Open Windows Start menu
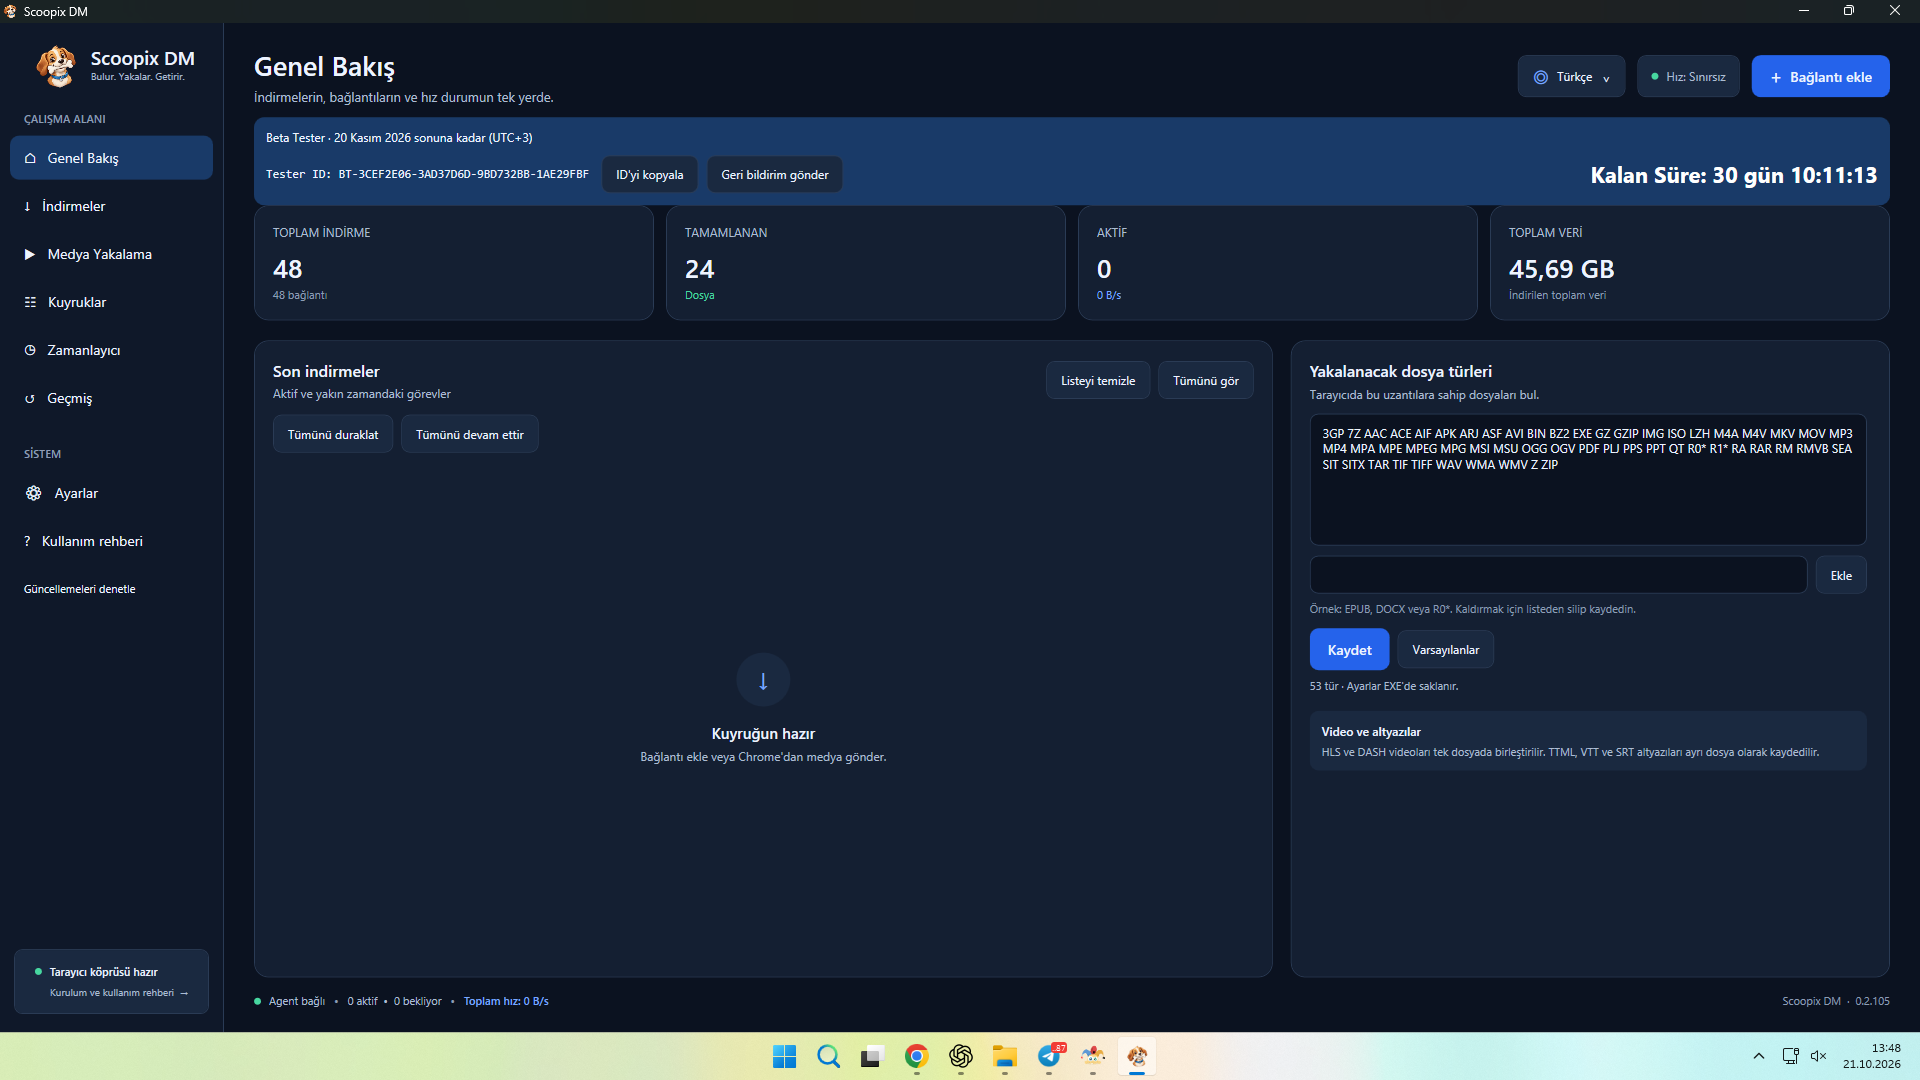 (x=784, y=1056)
